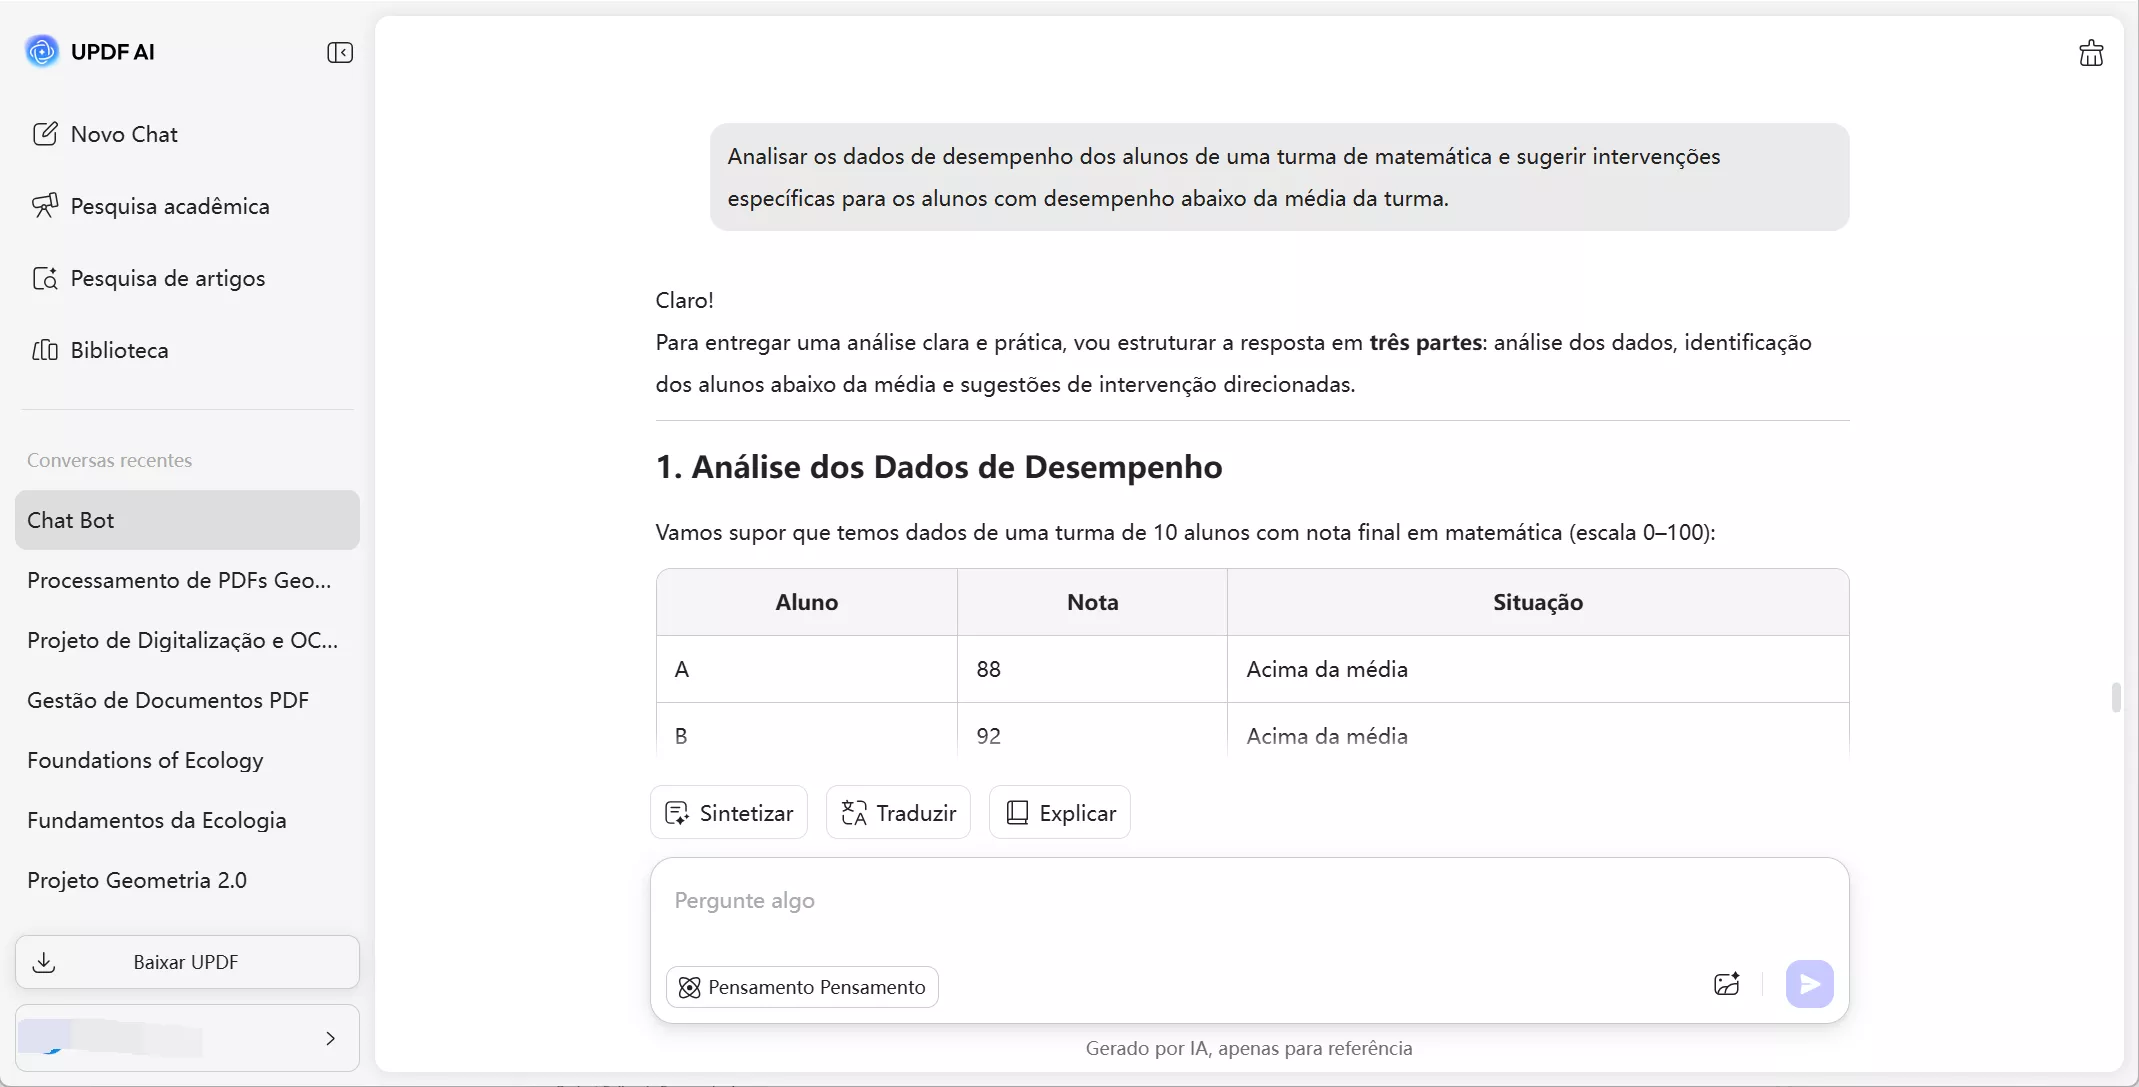Select the Sintetizar tool below the response
The height and width of the screenshot is (1087, 2139).
(728, 812)
